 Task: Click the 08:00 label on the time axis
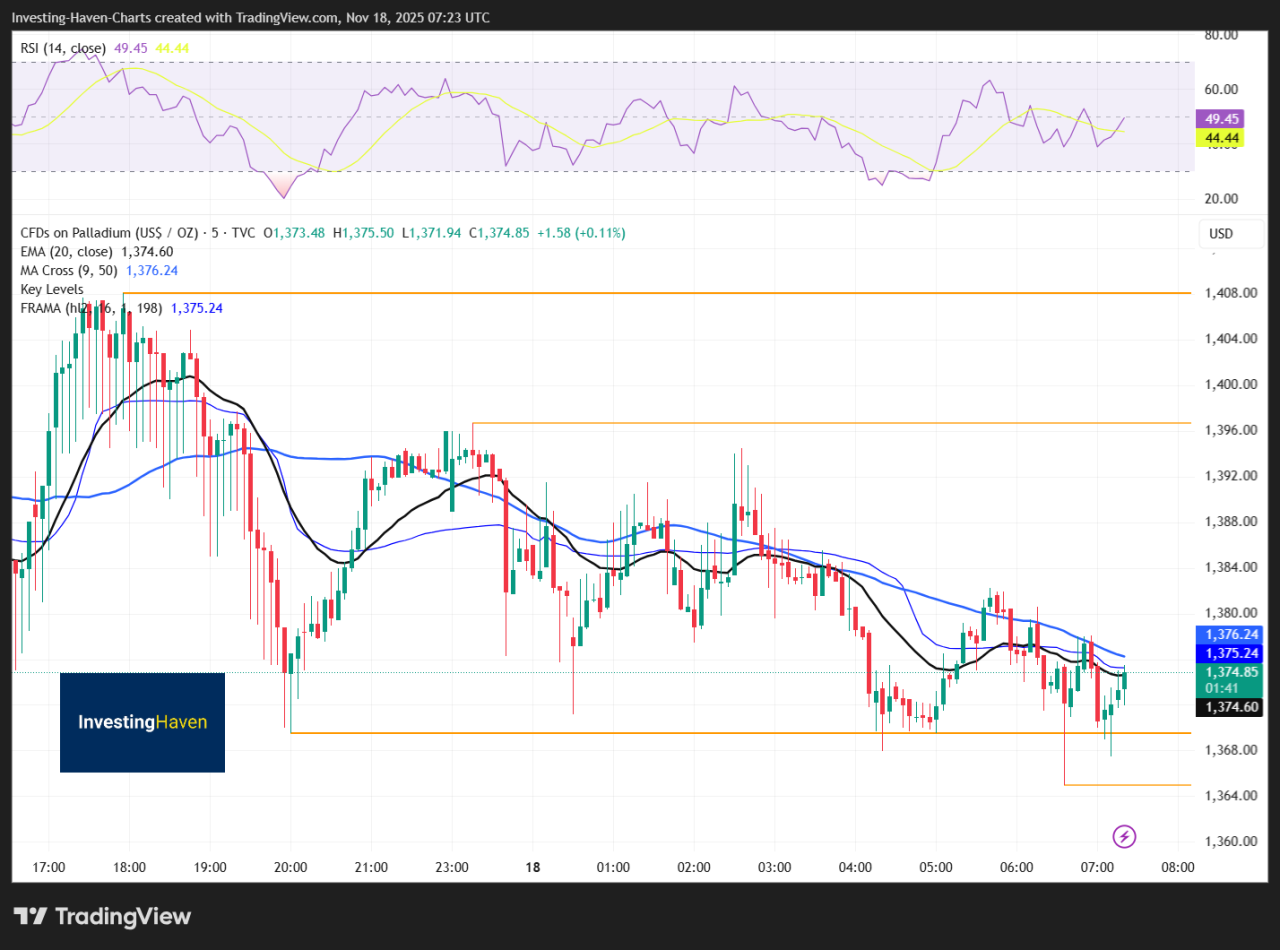1178,867
